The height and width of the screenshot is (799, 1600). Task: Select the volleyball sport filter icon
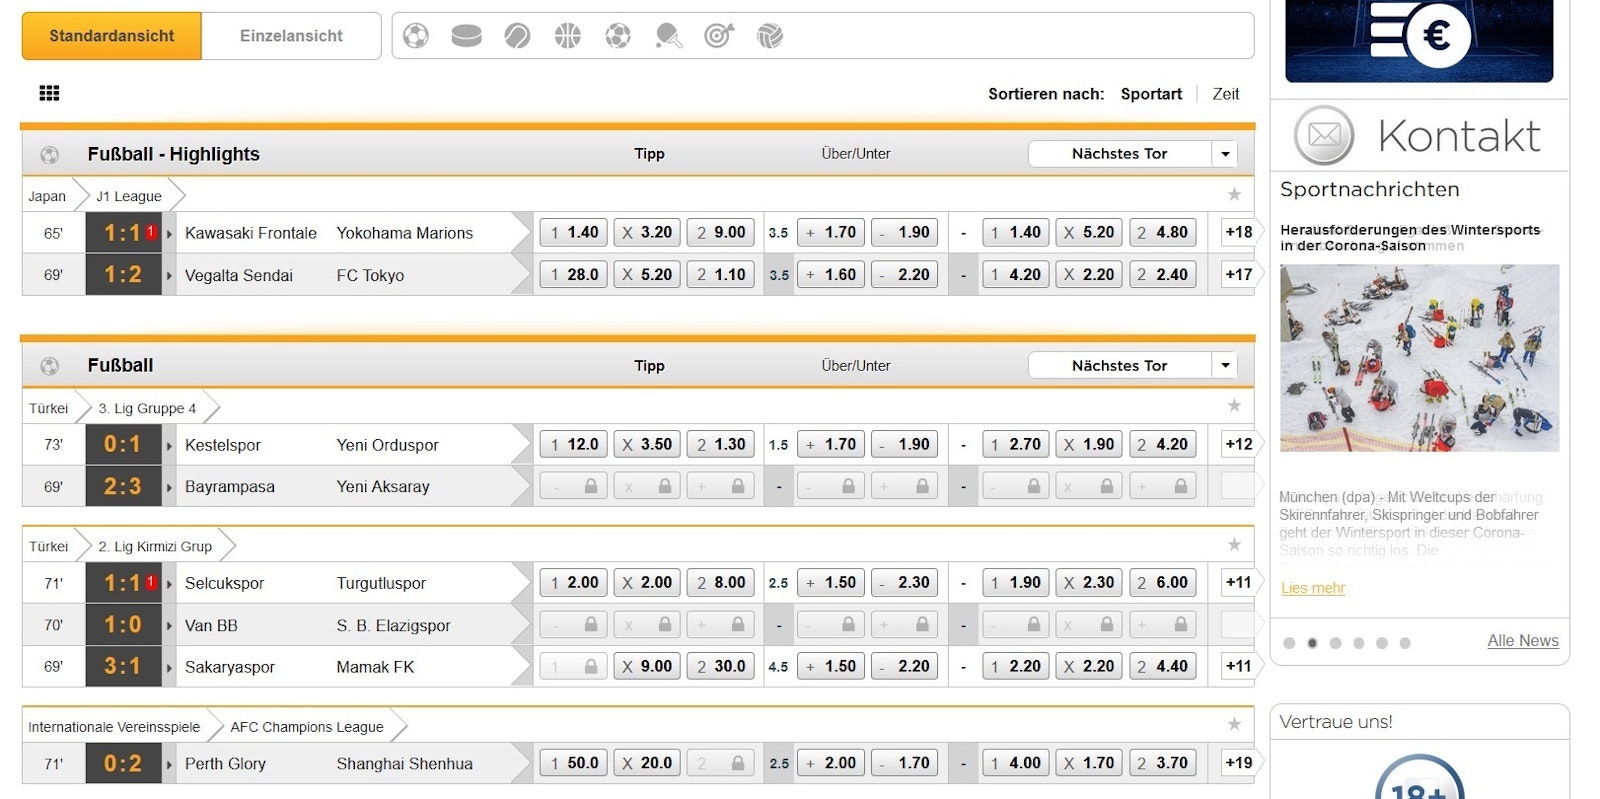pyautogui.click(x=770, y=36)
